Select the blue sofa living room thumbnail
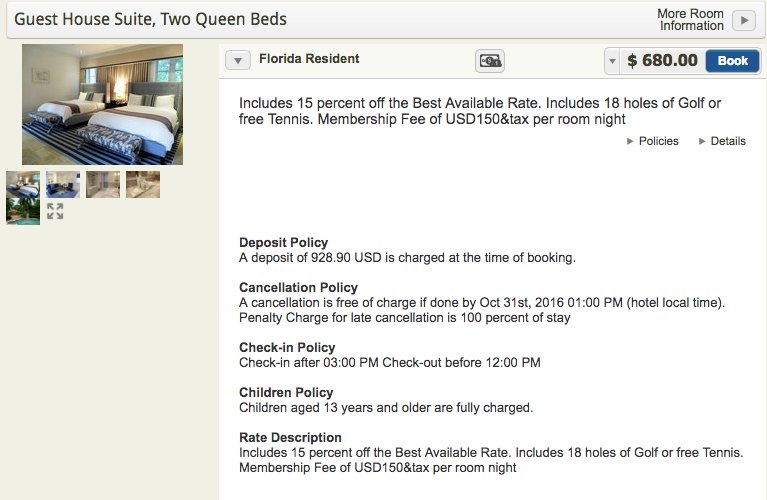767x500 pixels. [x=63, y=184]
